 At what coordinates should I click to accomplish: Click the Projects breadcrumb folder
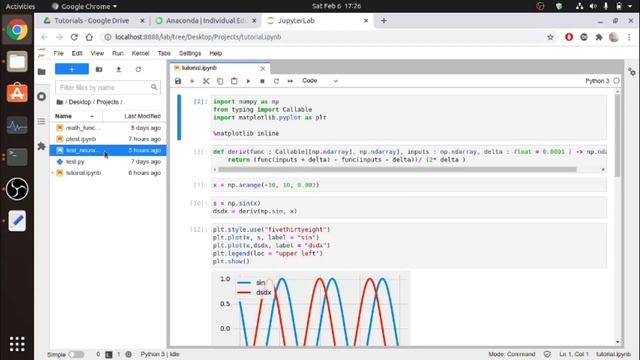(x=107, y=102)
